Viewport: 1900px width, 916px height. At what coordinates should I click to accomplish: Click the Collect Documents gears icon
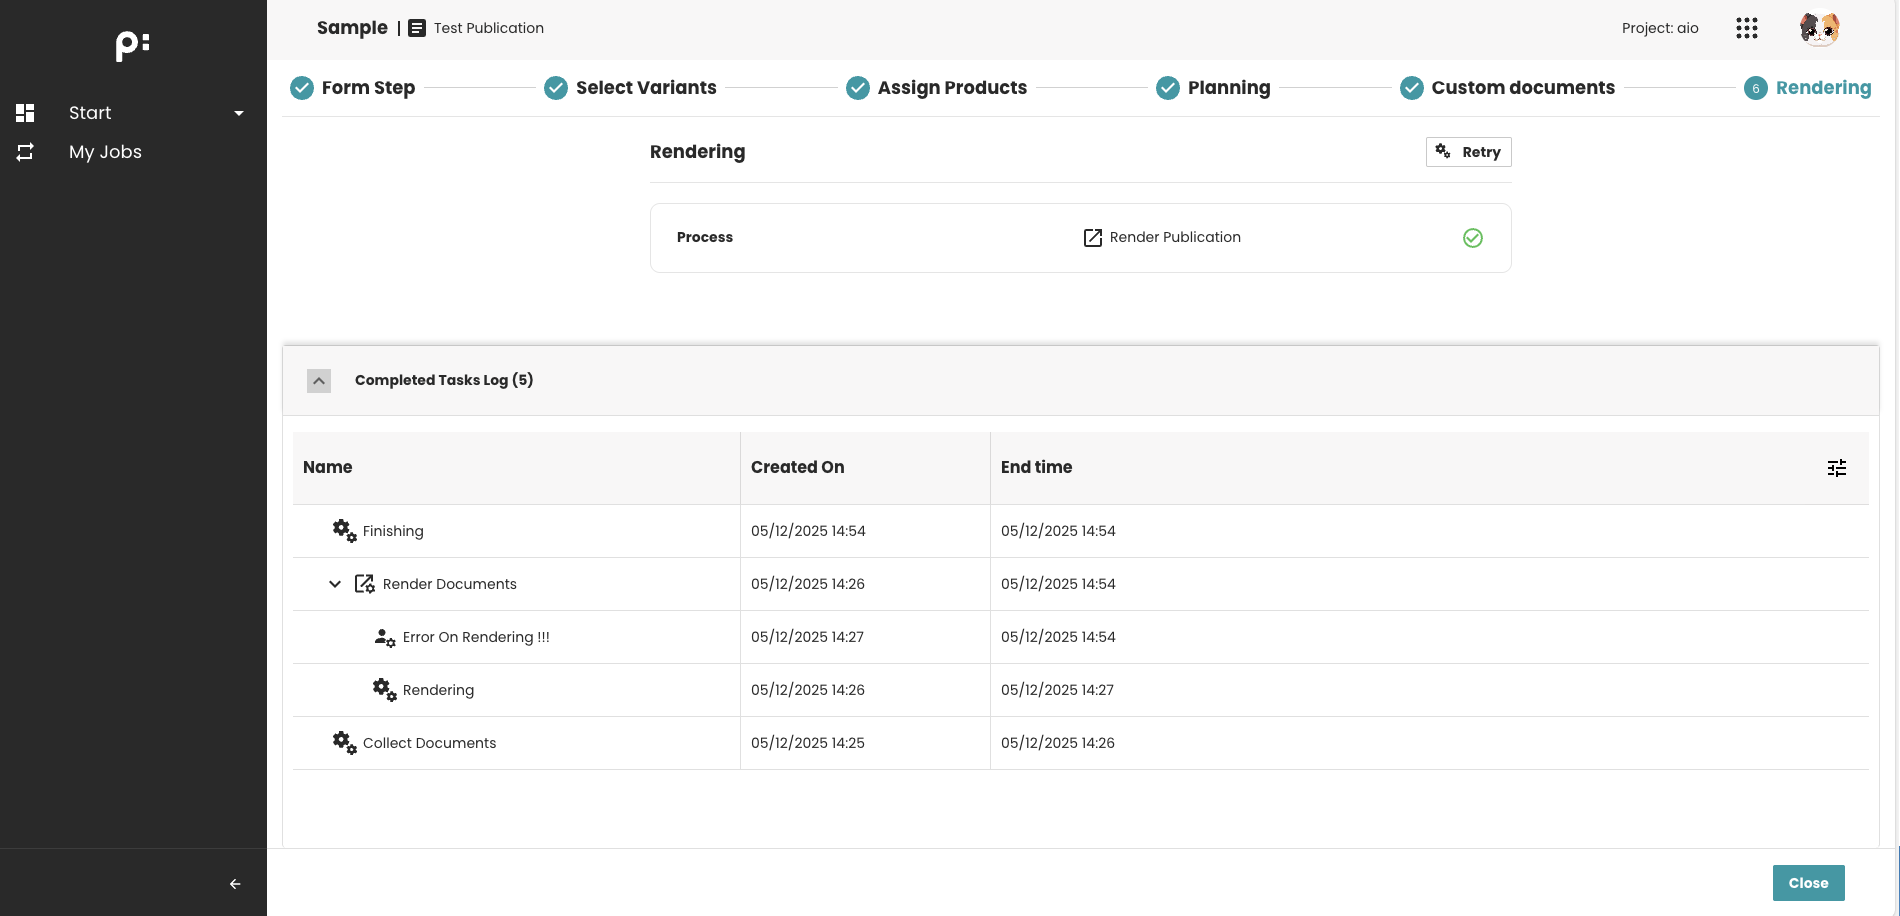point(344,743)
